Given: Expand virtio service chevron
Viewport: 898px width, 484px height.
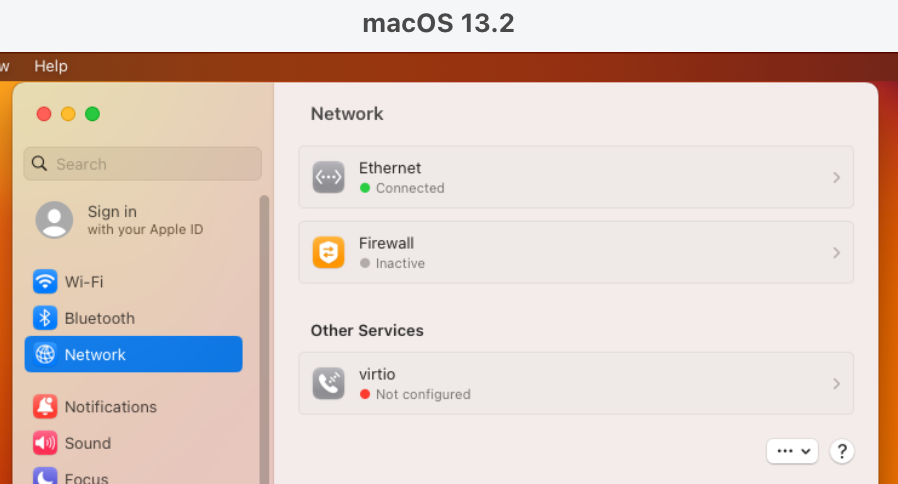Looking at the screenshot, I should [x=836, y=383].
